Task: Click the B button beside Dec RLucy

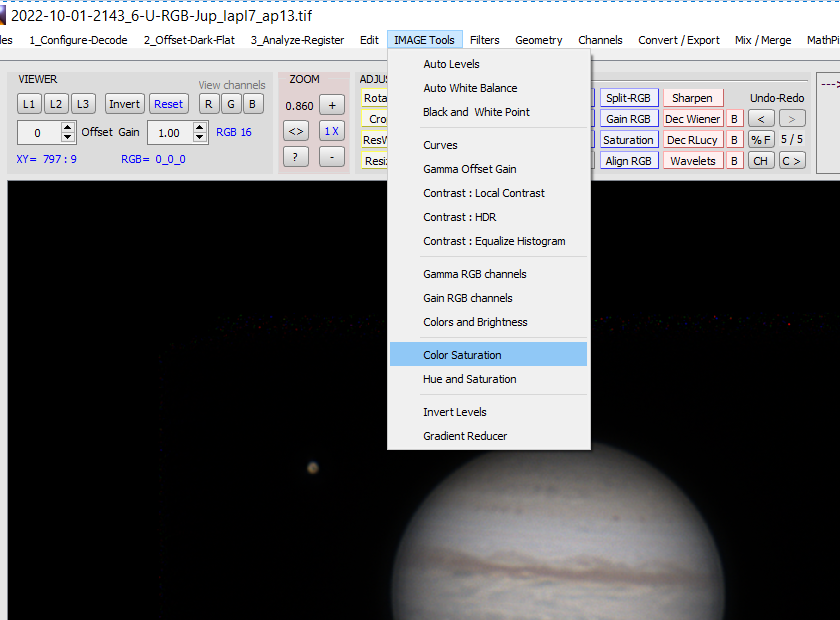Action: pyautogui.click(x=734, y=140)
